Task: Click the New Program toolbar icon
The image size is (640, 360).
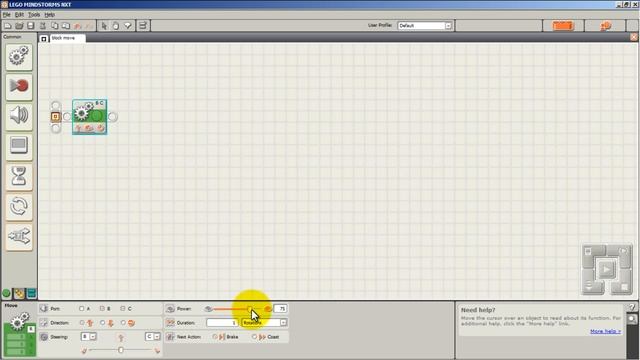Action: click(8, 26)
